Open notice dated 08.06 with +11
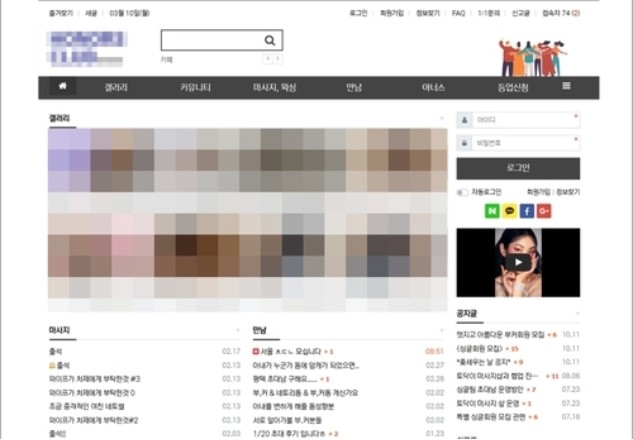This screenshot has height=440, width=633. tap(497, 376)
